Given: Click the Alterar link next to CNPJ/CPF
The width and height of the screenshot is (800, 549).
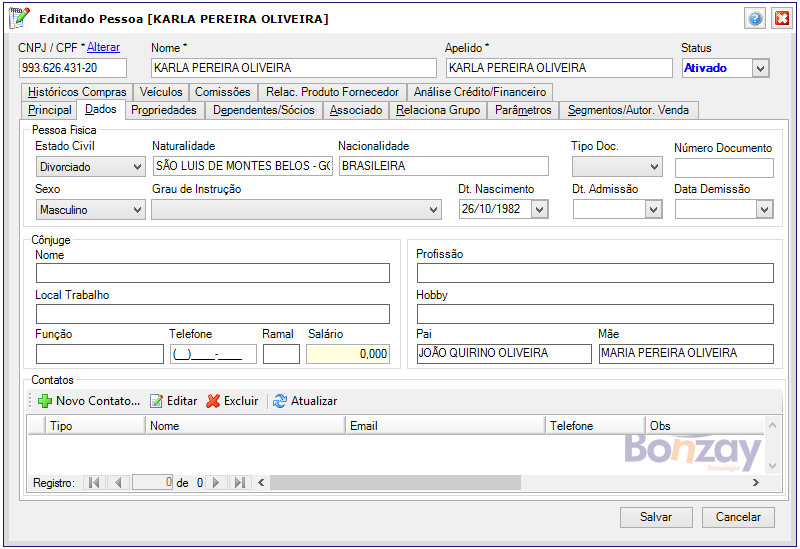Looking at the screenshot, I should point(103,47).
